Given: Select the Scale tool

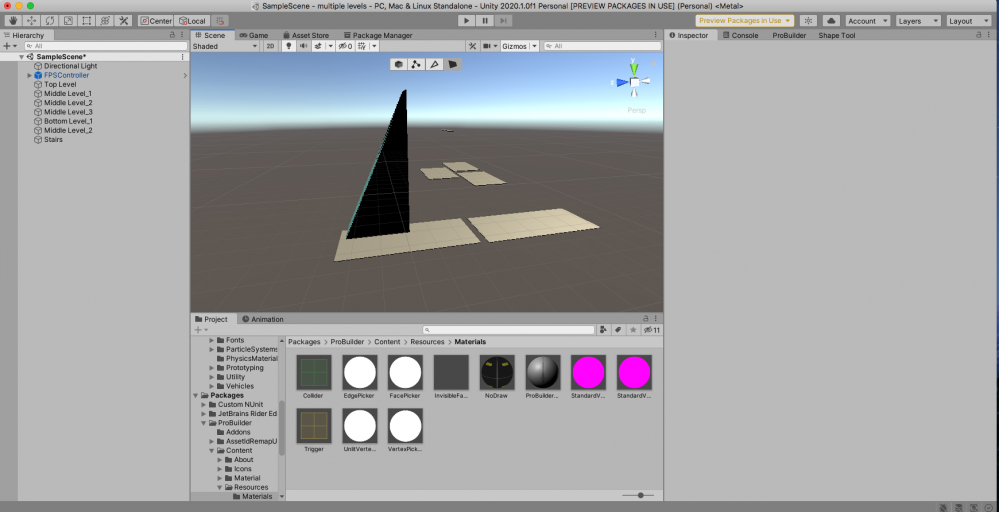Looking at the screenshot, I should tap(68, 21).
